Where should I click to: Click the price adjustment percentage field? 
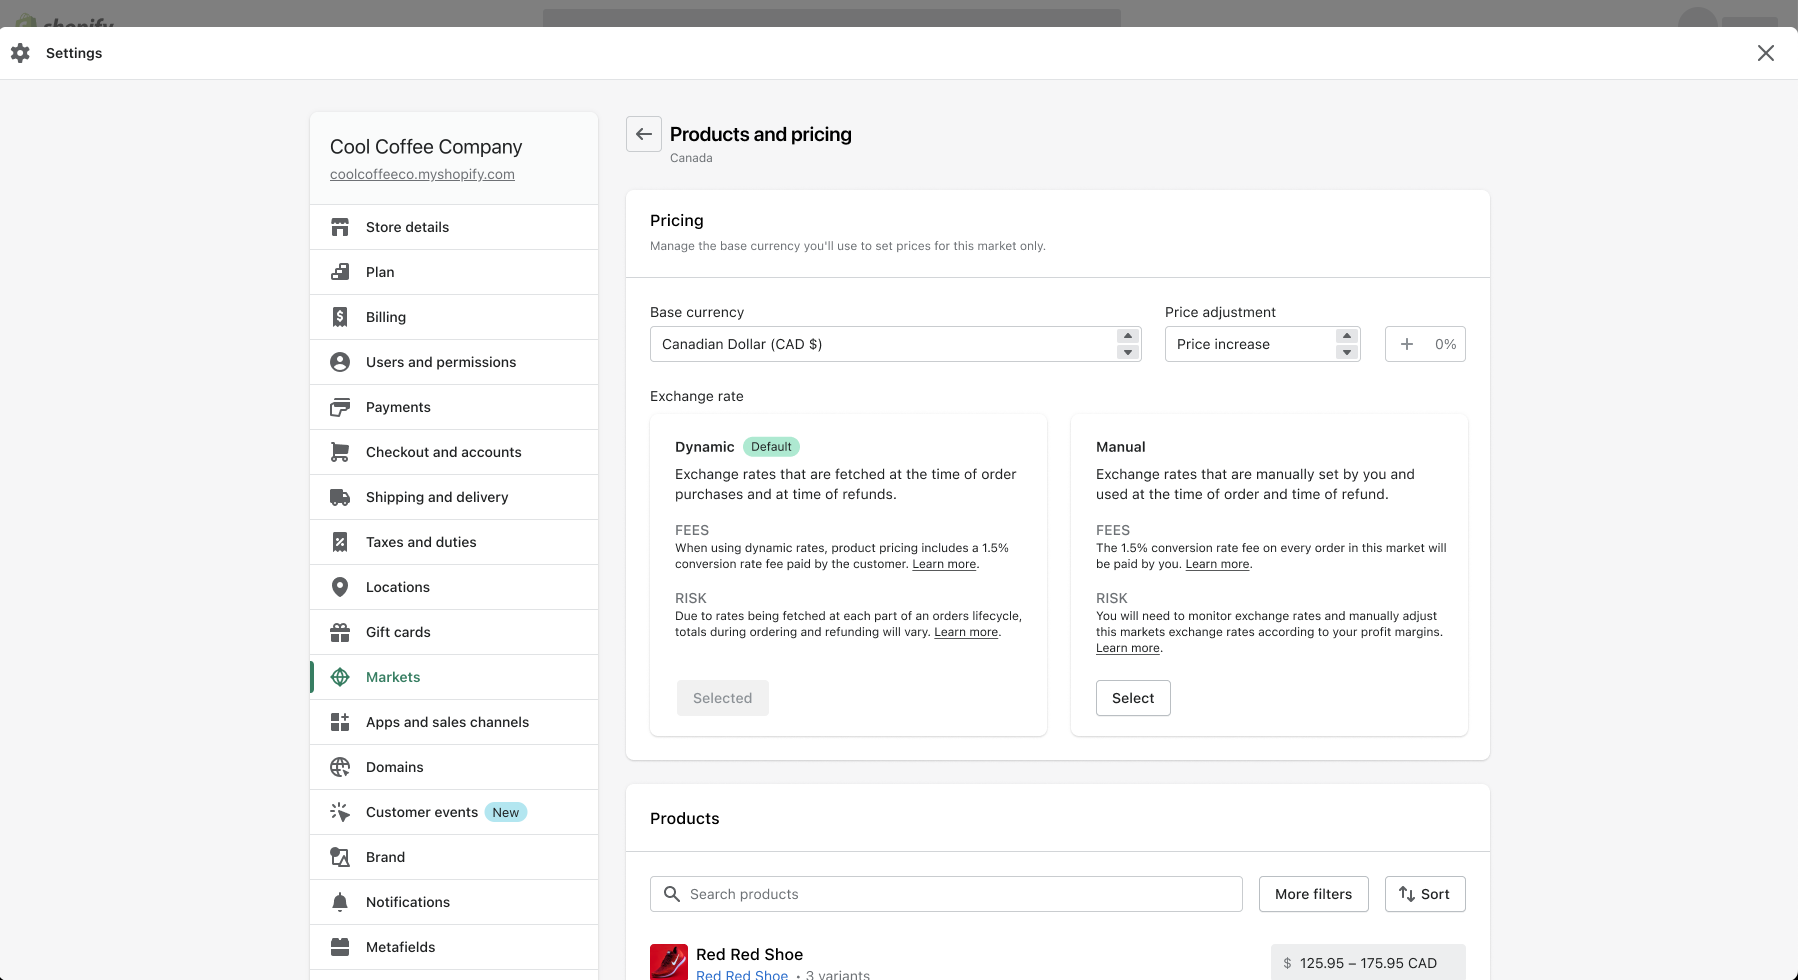[x=1436, y=344]
